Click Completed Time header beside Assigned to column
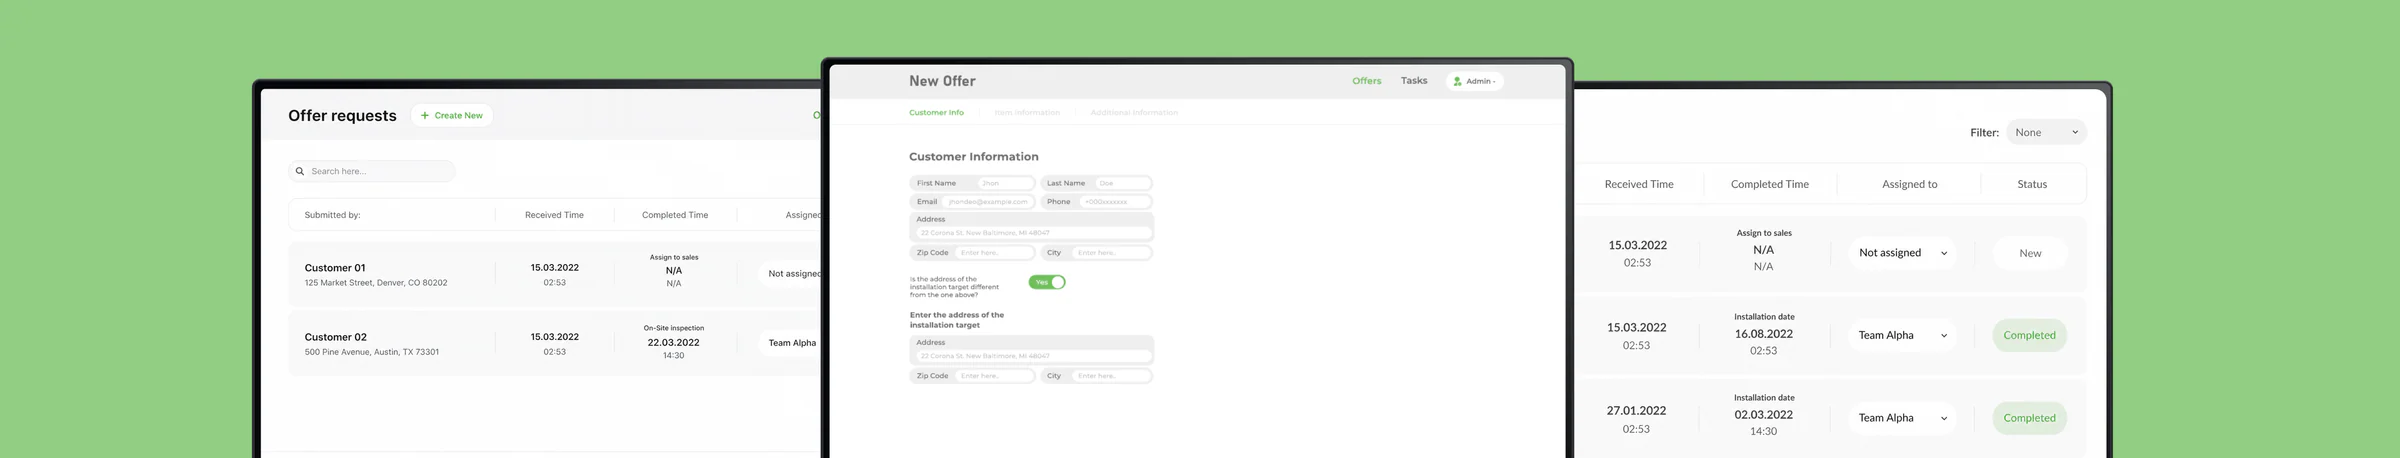2400x458 pixels. point(1770,184)
